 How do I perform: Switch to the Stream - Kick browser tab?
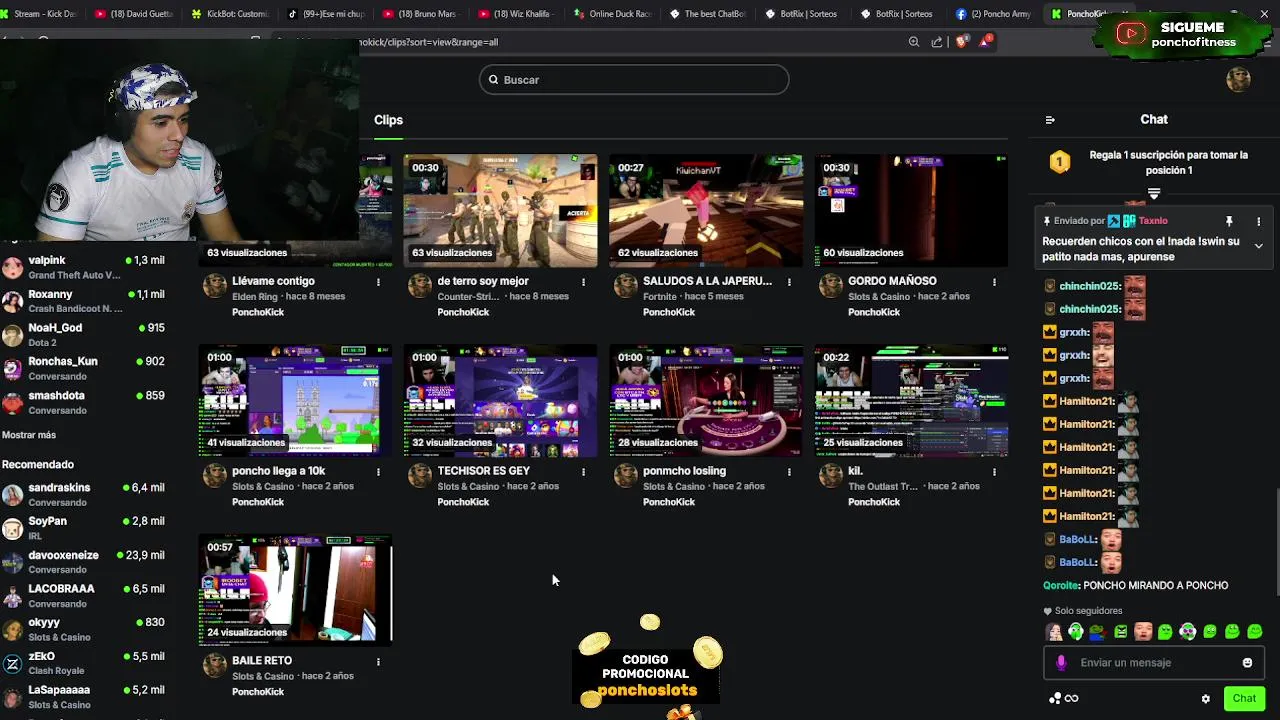click(x=38, y=14)
